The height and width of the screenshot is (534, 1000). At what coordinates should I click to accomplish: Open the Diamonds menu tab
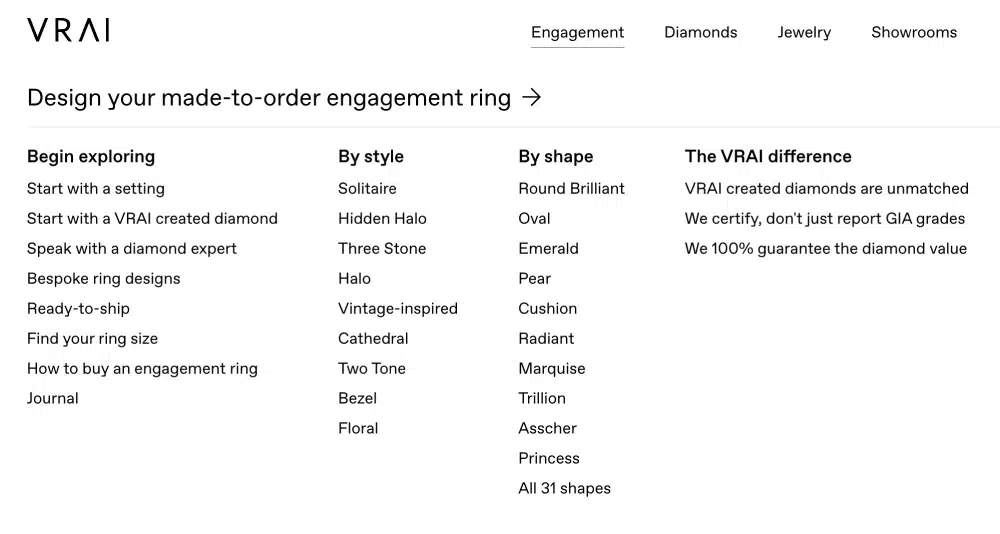coord(700,32)
